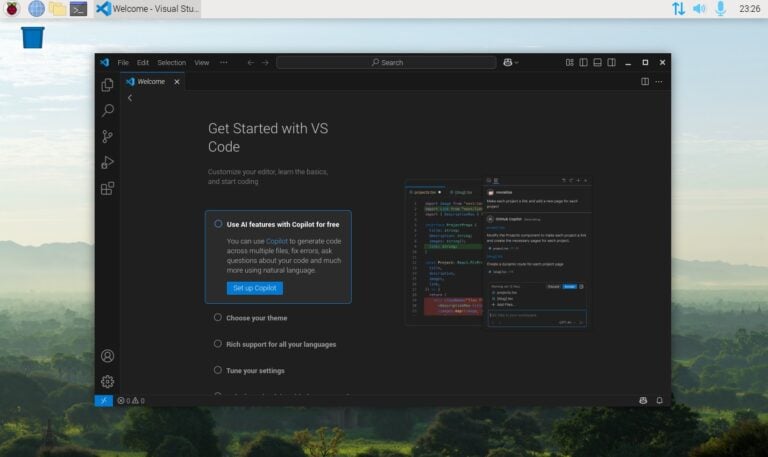Select the Visual Studio Code taskbar entry
Viewport: 768px width, 457px height.
click(x=147, y=8)
